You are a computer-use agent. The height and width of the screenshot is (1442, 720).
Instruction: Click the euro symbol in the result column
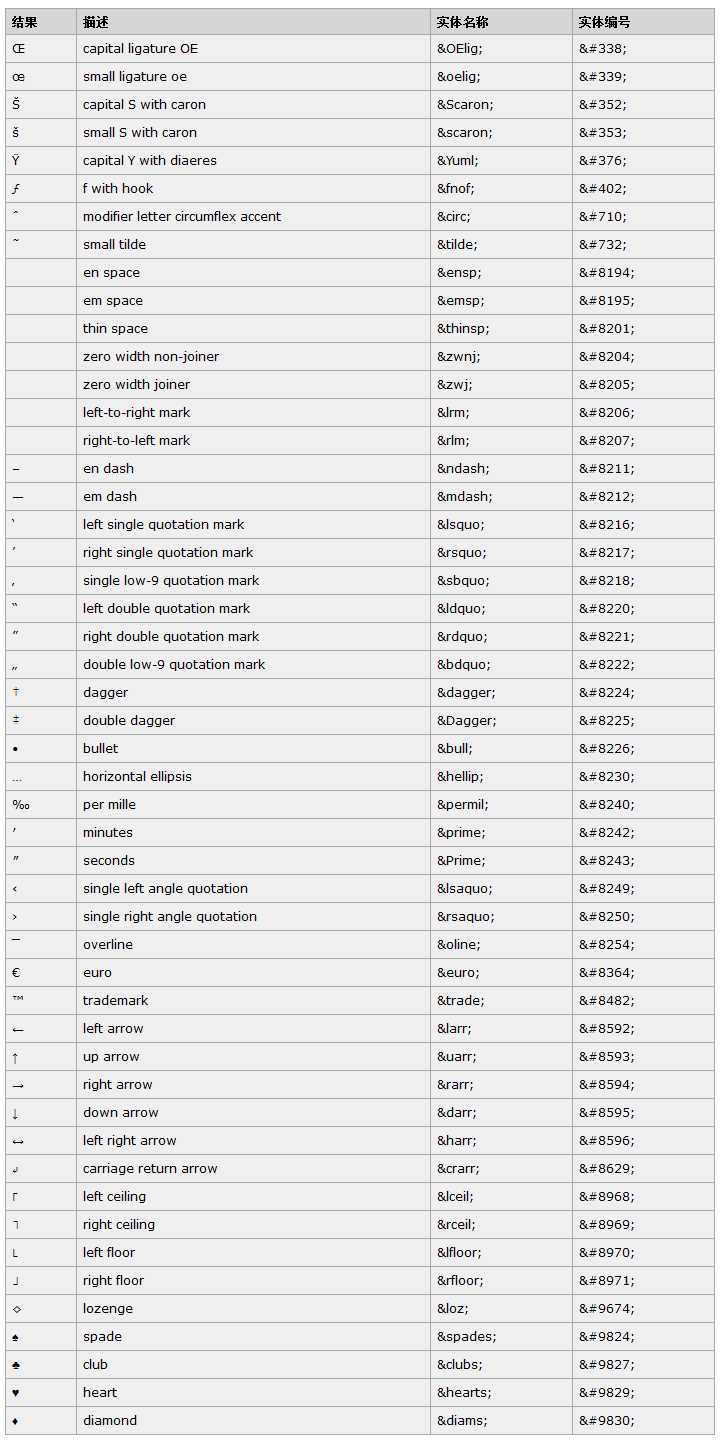(x=17, y=973)
